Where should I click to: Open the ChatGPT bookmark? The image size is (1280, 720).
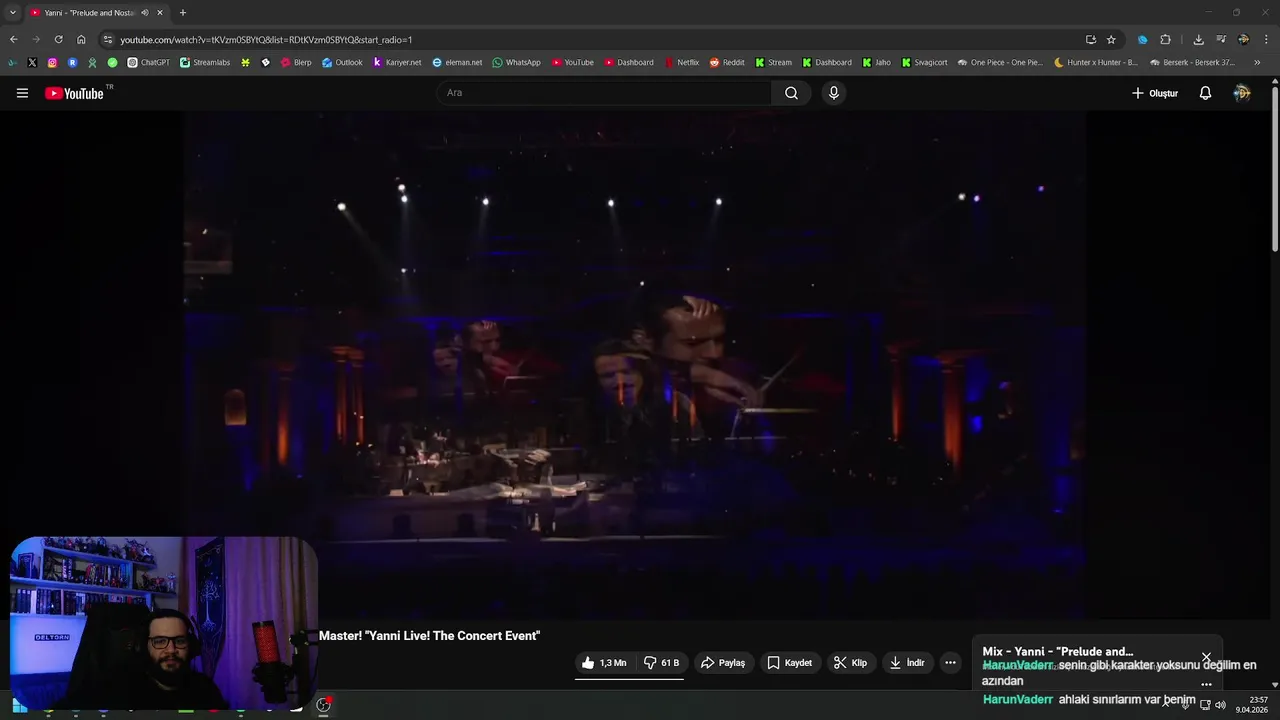(149, 62)
